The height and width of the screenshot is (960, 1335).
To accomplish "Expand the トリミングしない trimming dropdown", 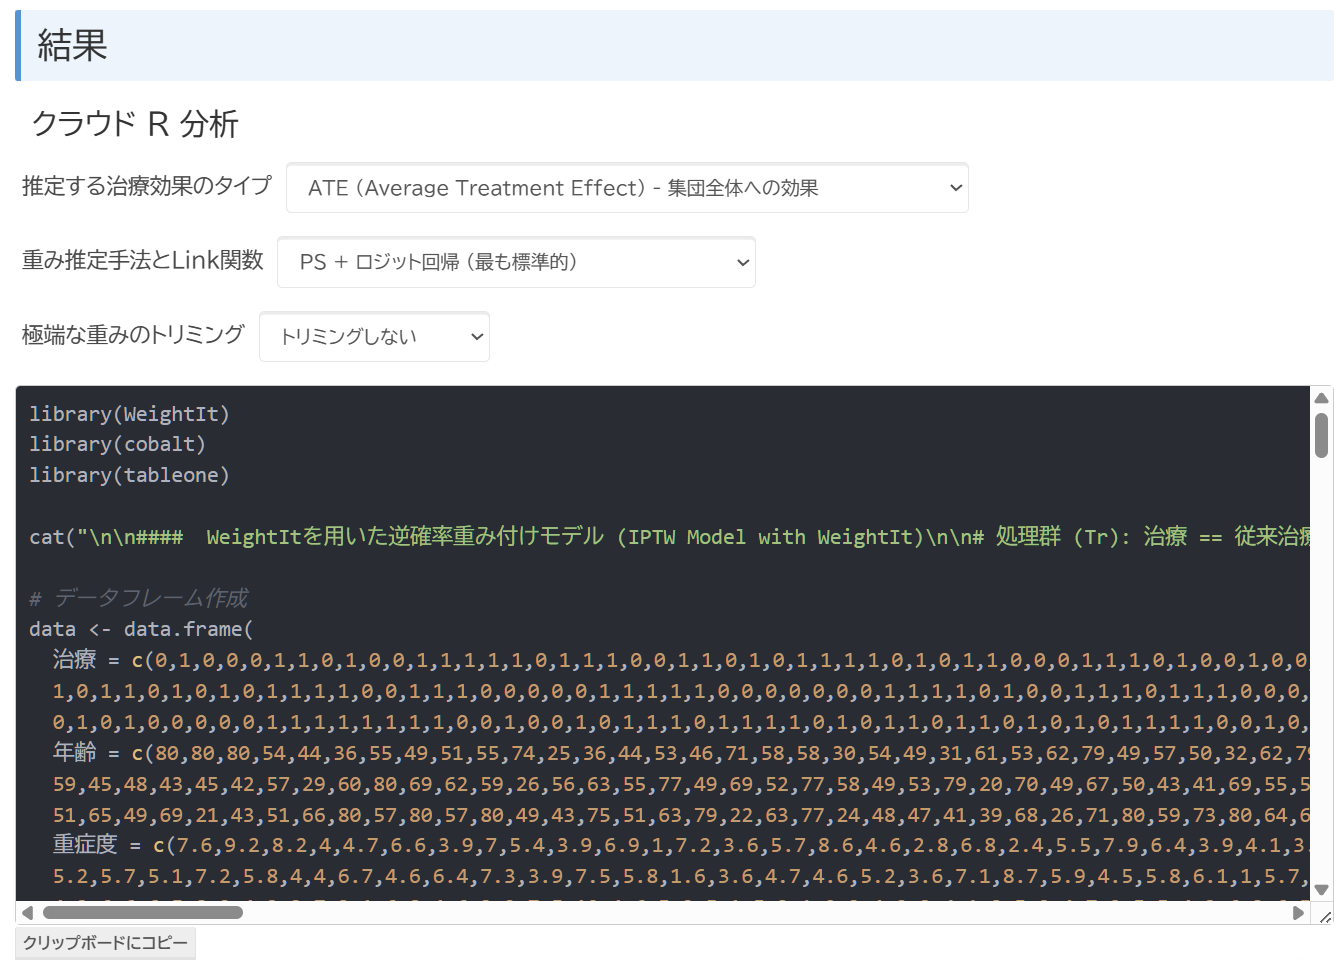I will (373, 337).
